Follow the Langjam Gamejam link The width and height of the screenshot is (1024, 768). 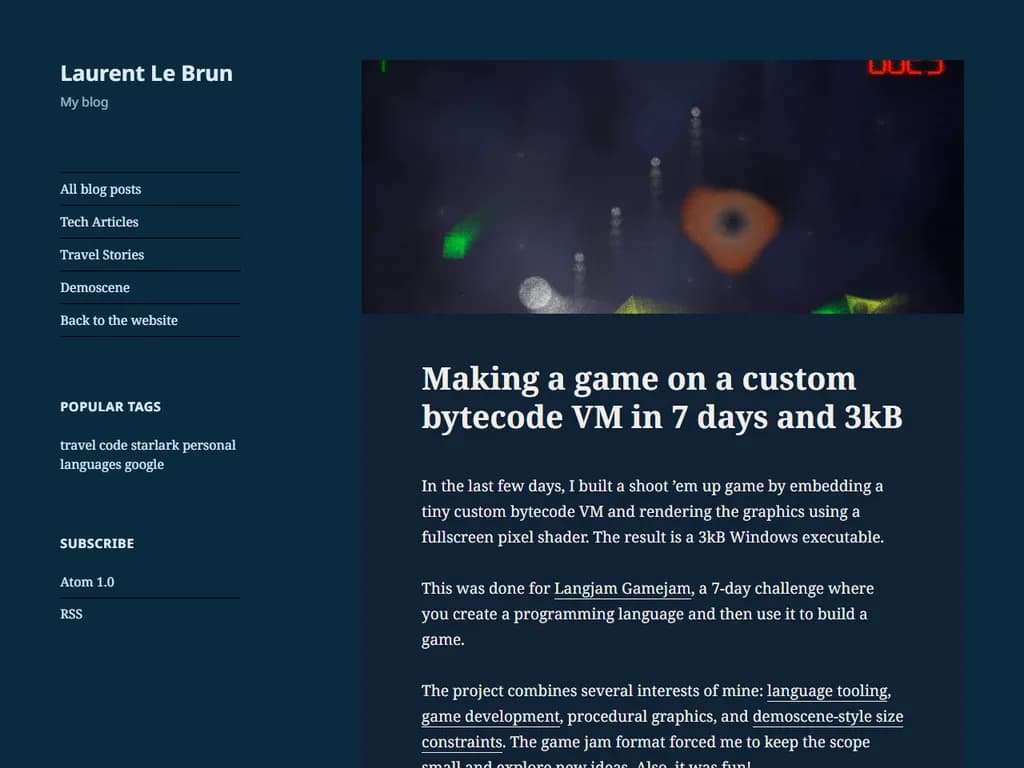tap(622, 588)
